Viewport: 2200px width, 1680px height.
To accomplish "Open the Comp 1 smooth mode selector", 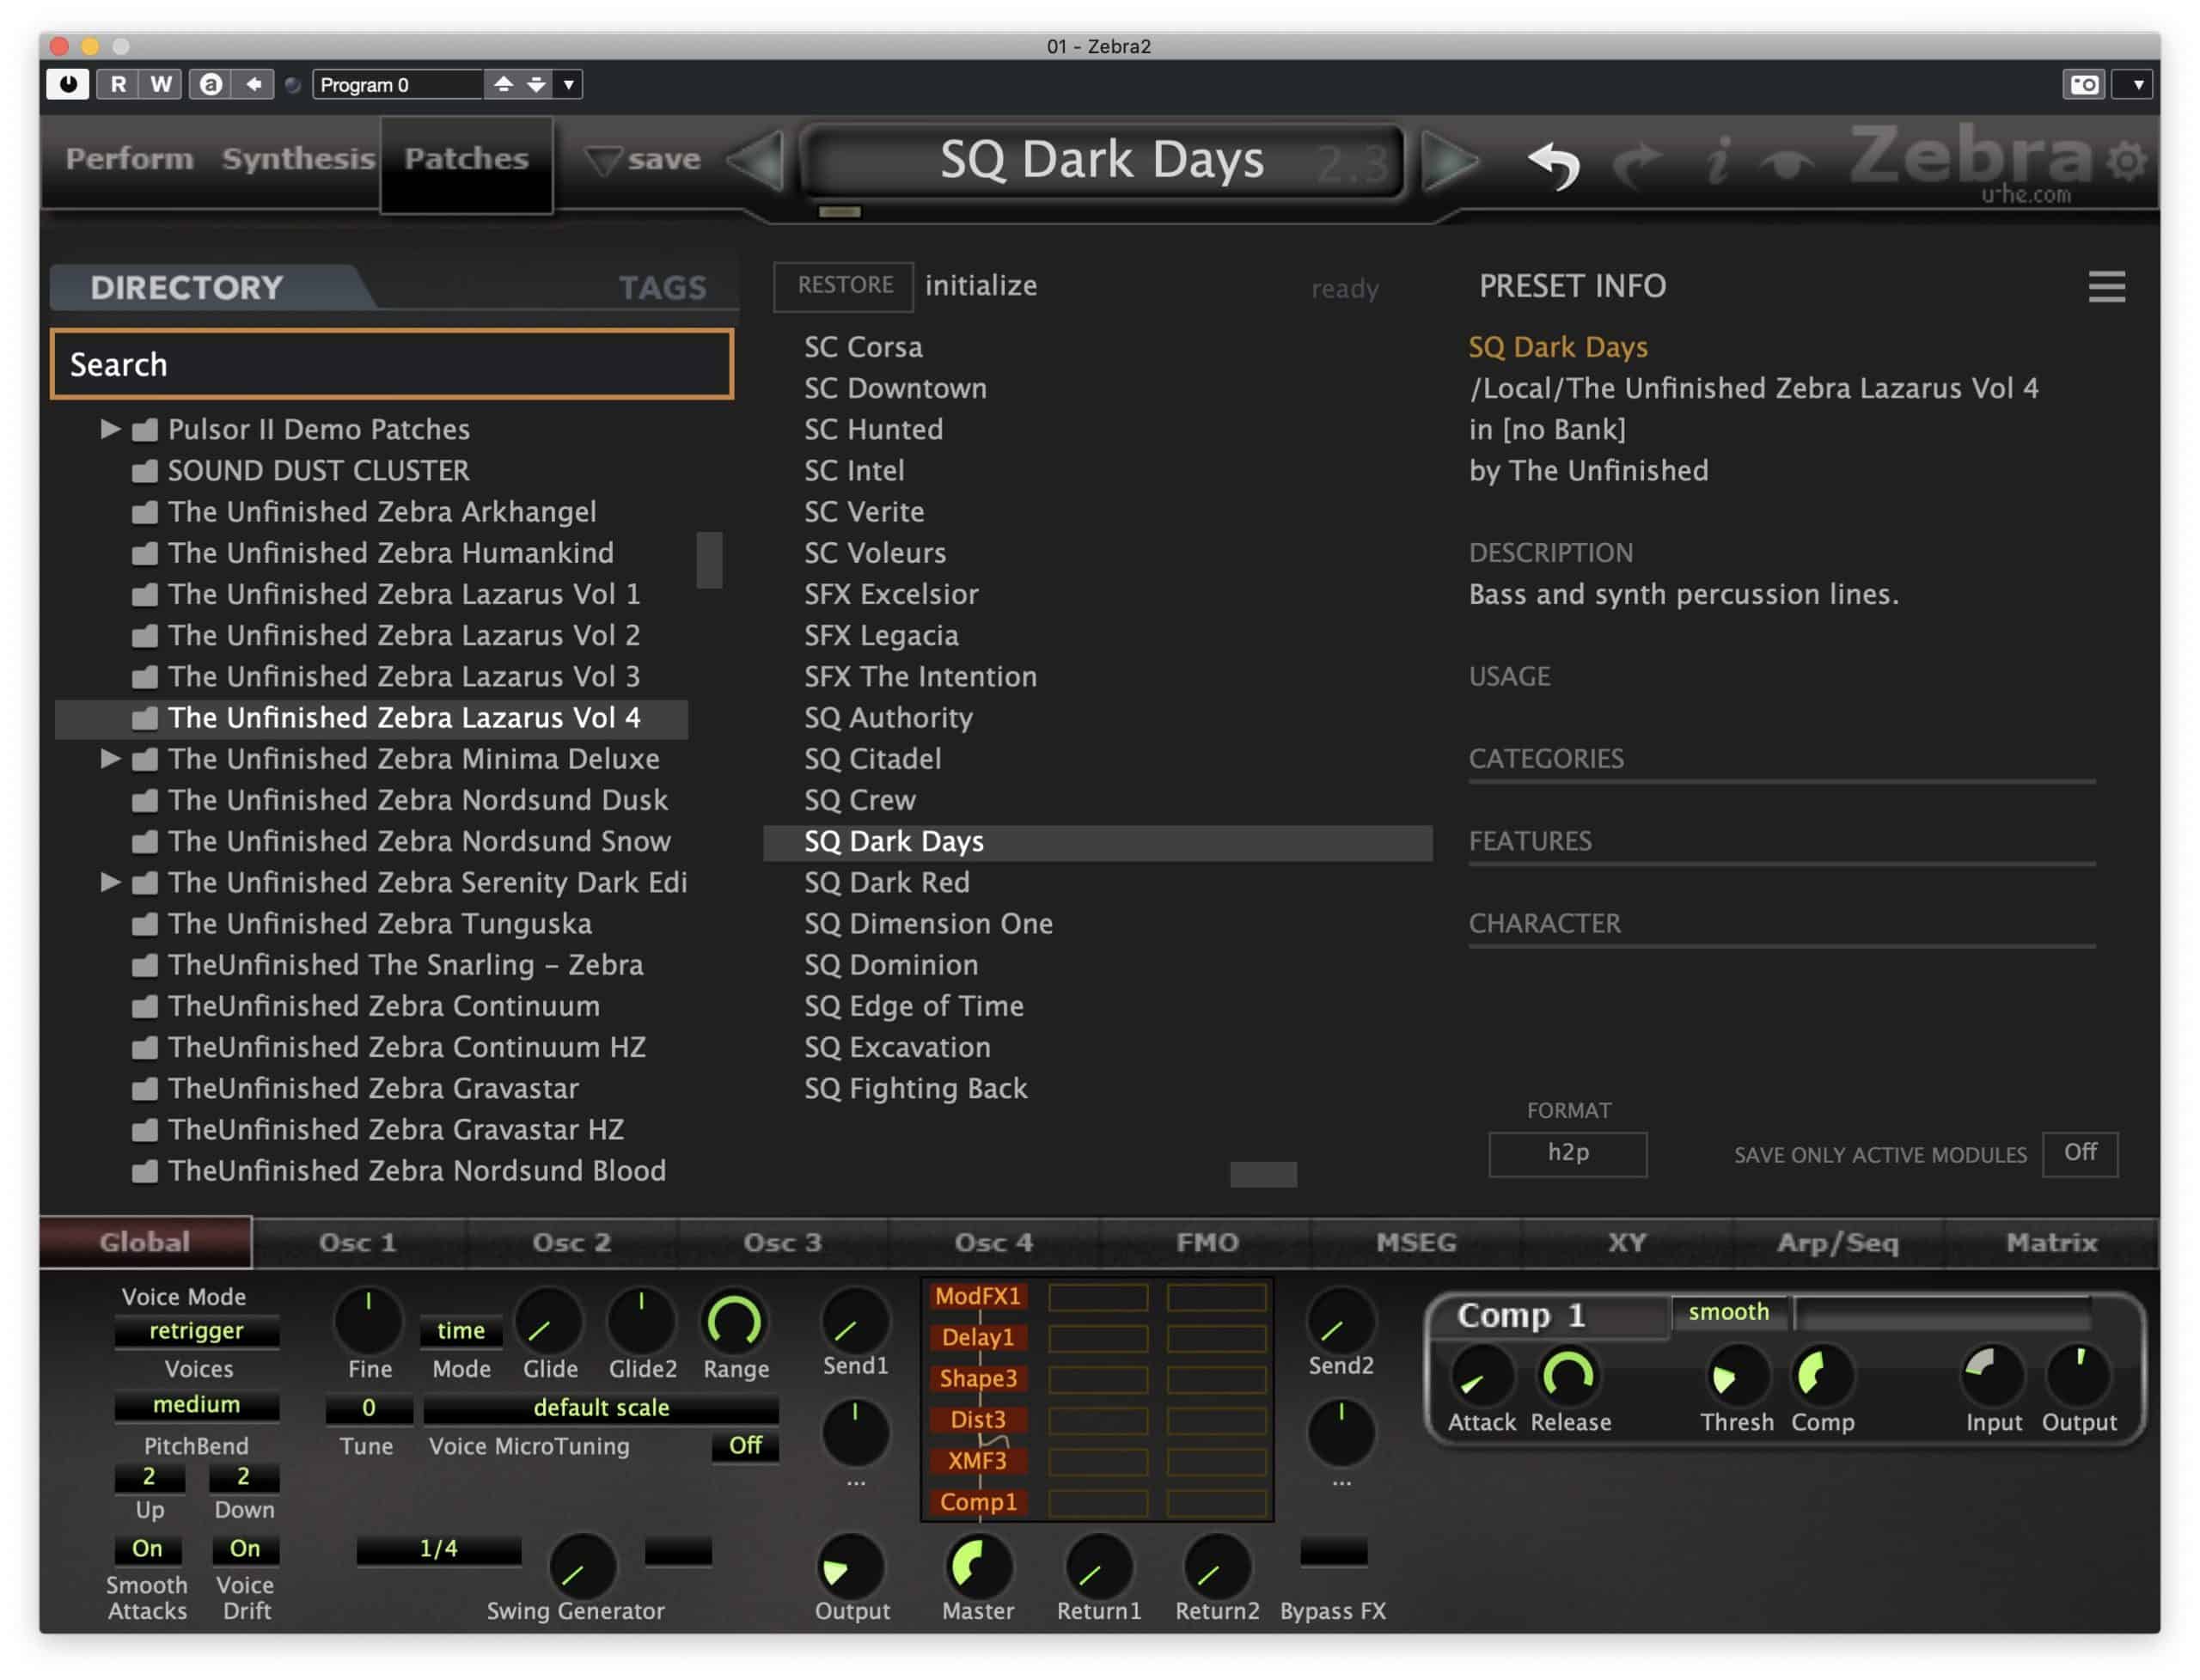I will (1729, 1313).
